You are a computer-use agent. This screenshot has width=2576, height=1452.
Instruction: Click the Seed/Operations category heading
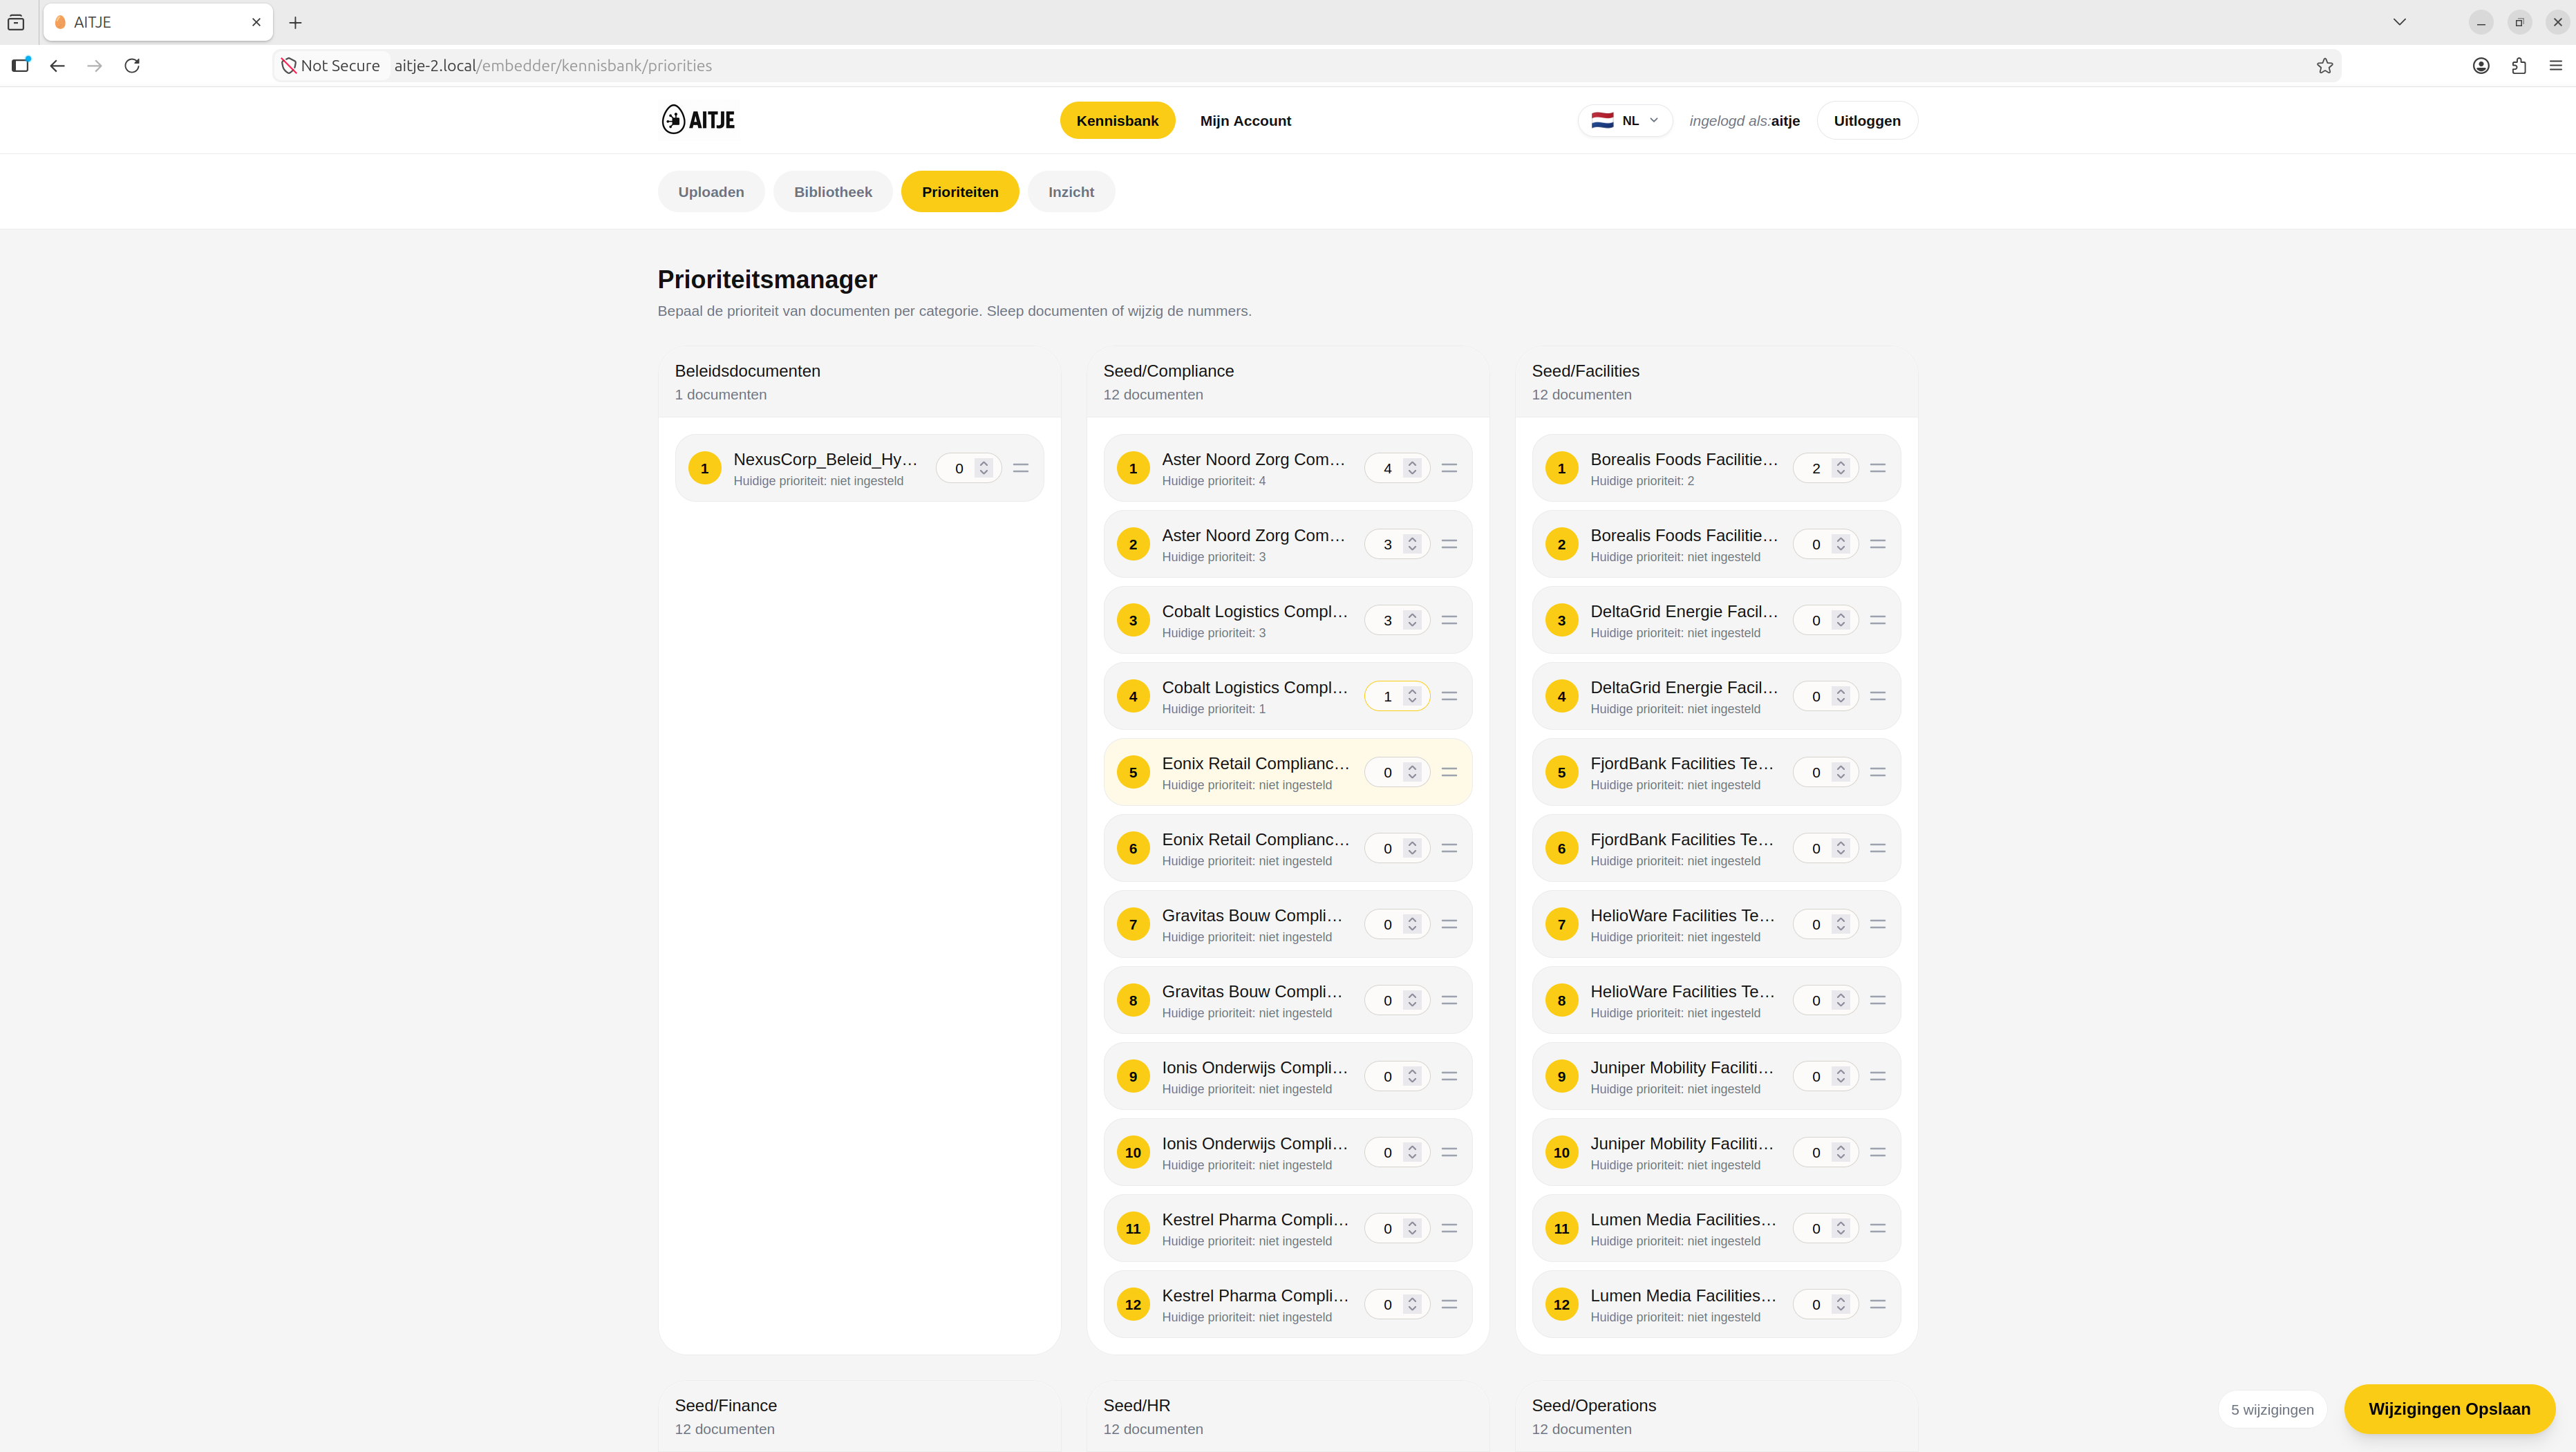coord(1593,1405)
